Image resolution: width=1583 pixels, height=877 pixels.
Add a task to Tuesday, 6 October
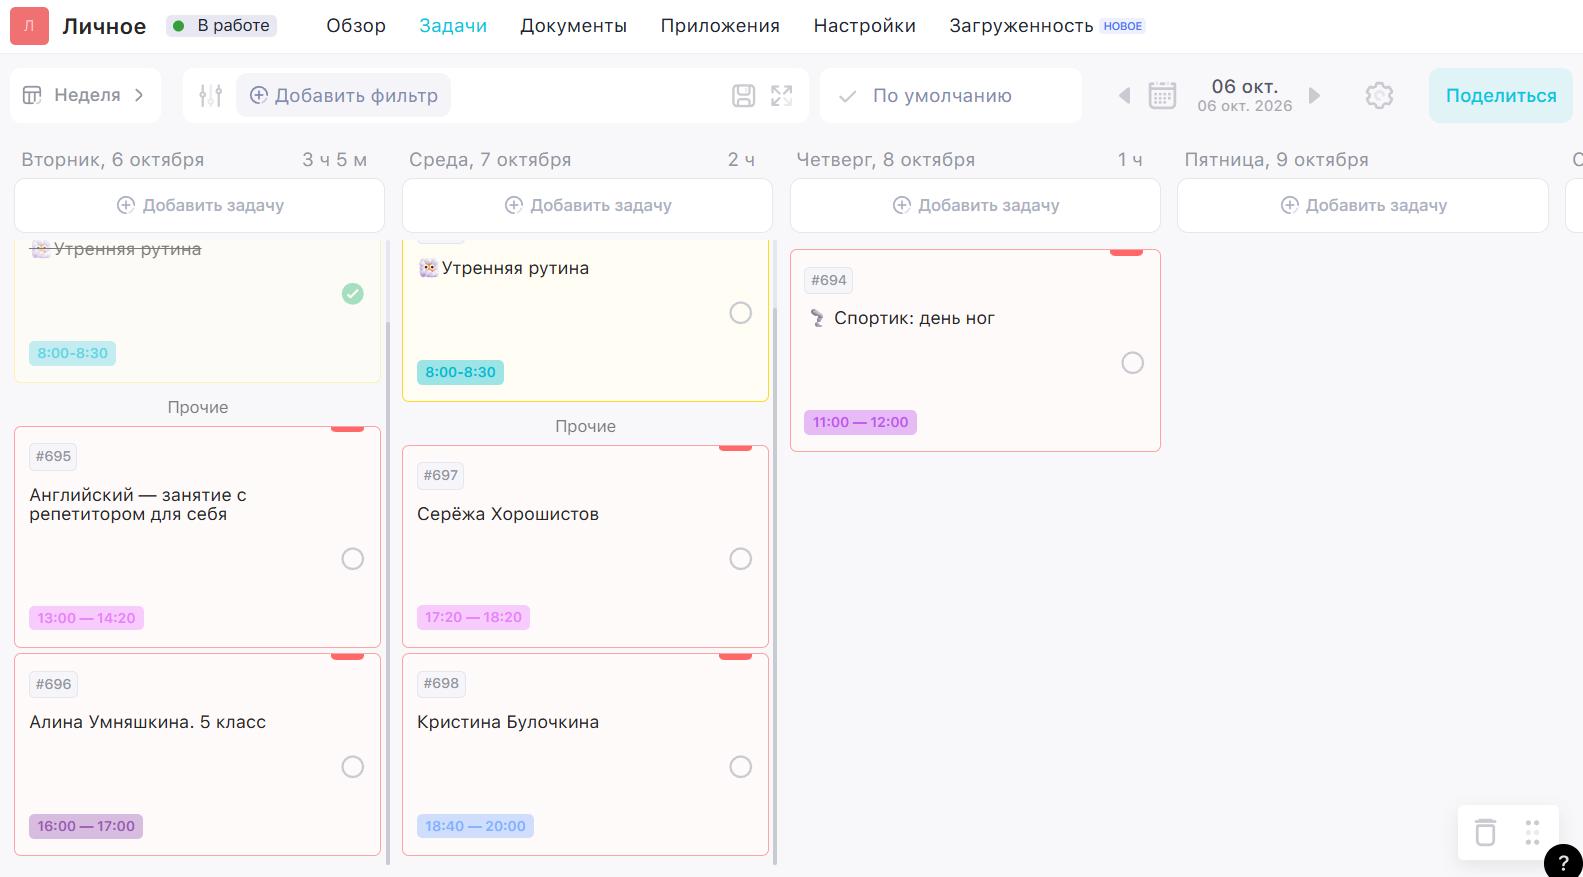tap(200, 206)
